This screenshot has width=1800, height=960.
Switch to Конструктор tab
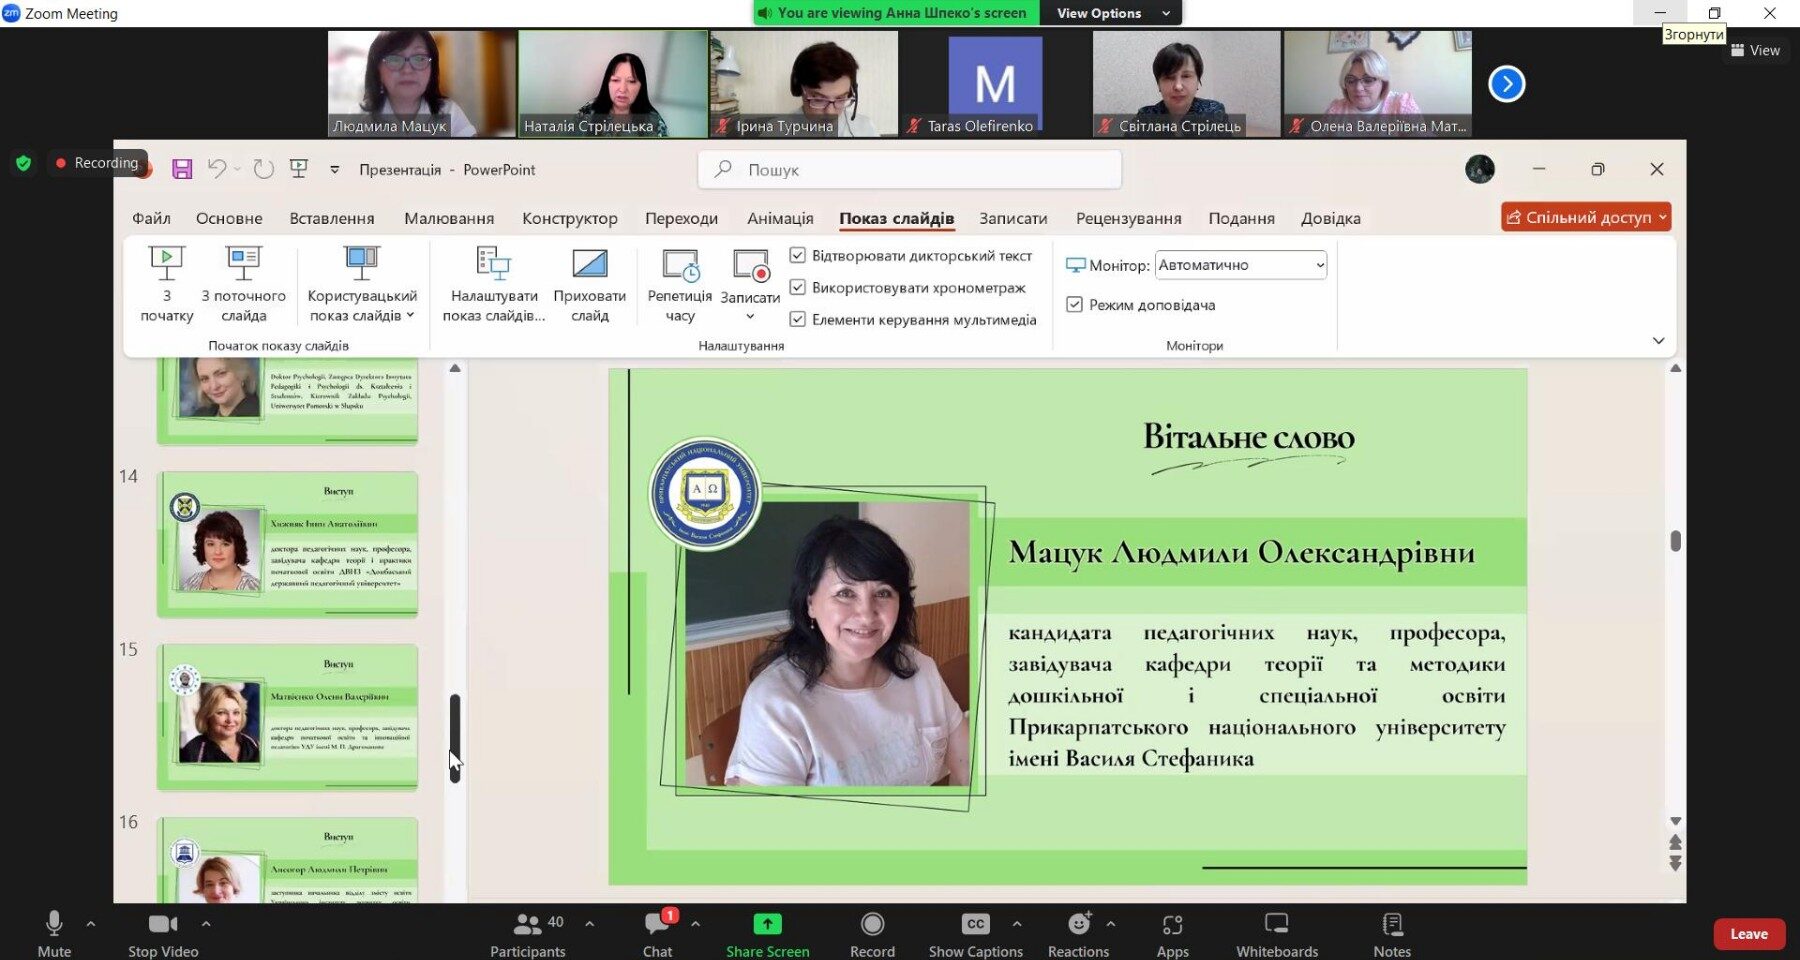coord(570,218)
